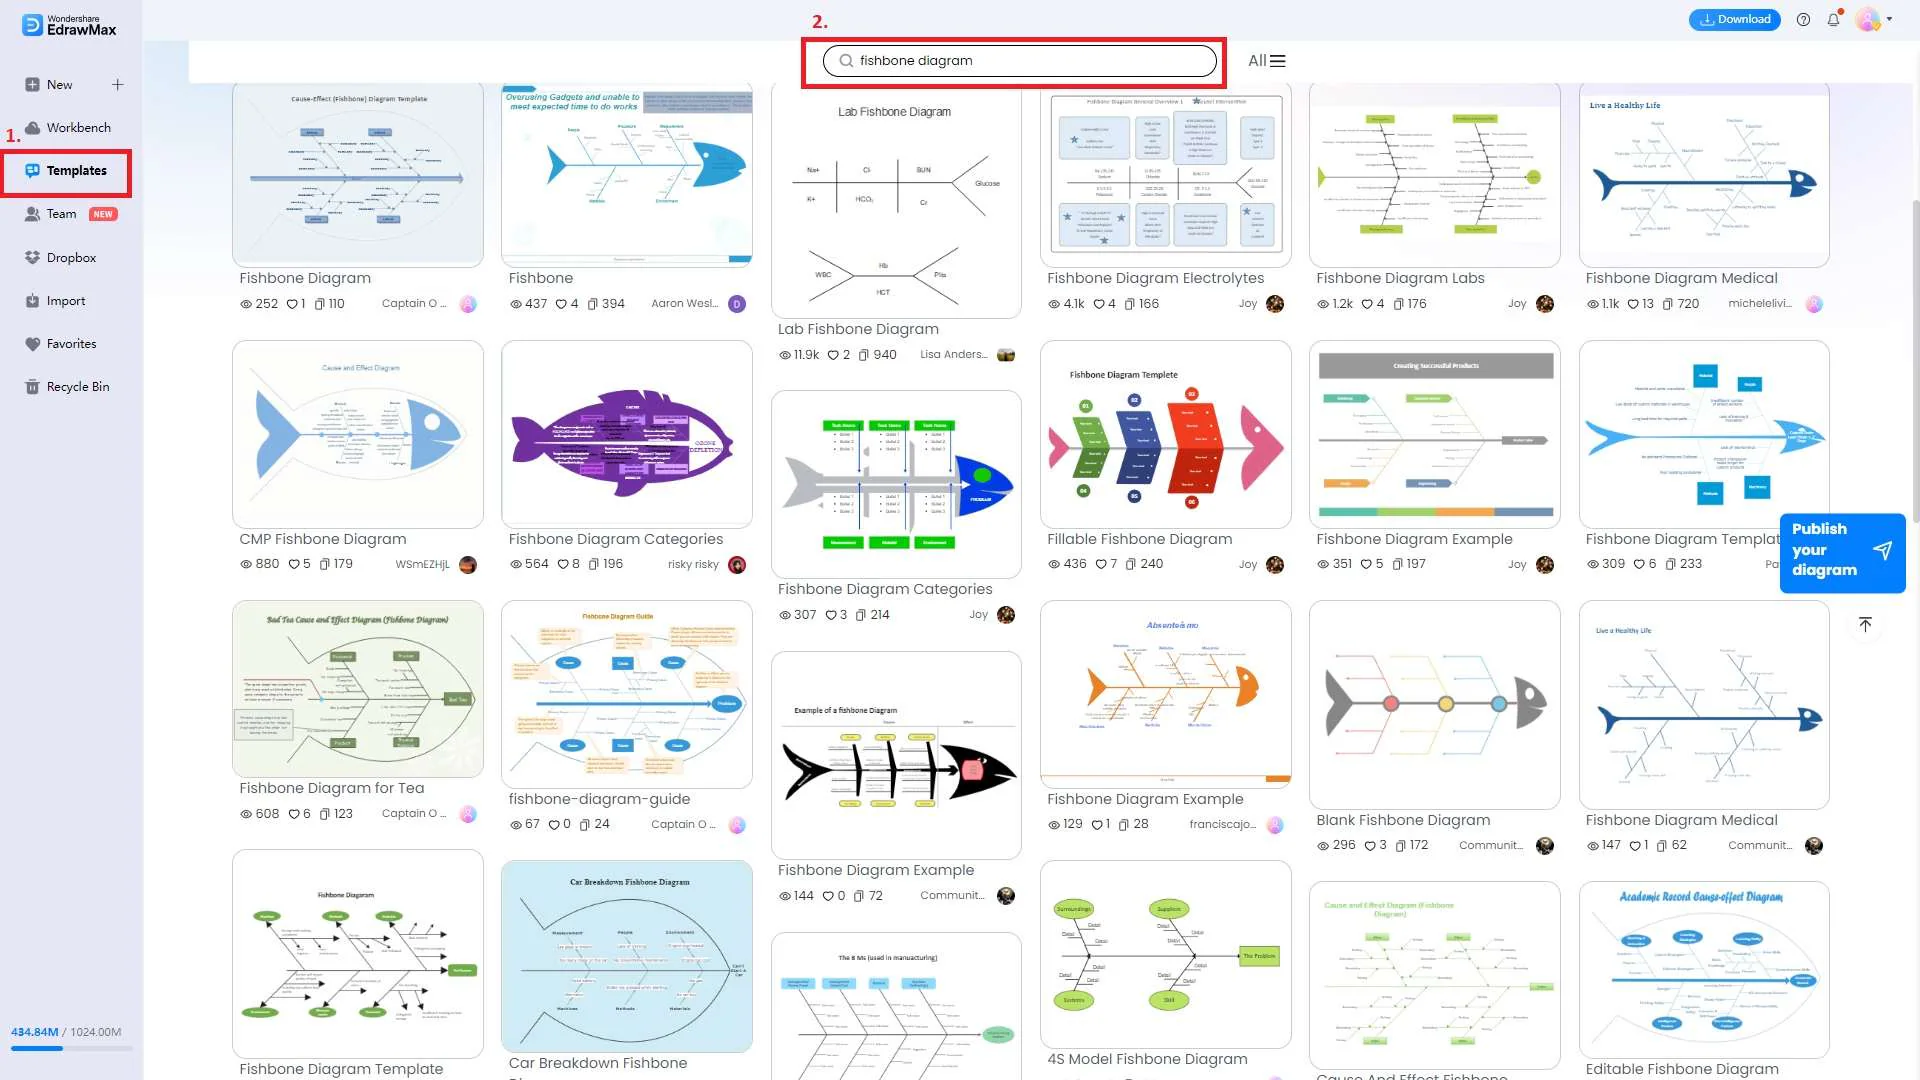Navigate to Favorites section
Screen dimensions: 1920x1080
pos(71,344)
